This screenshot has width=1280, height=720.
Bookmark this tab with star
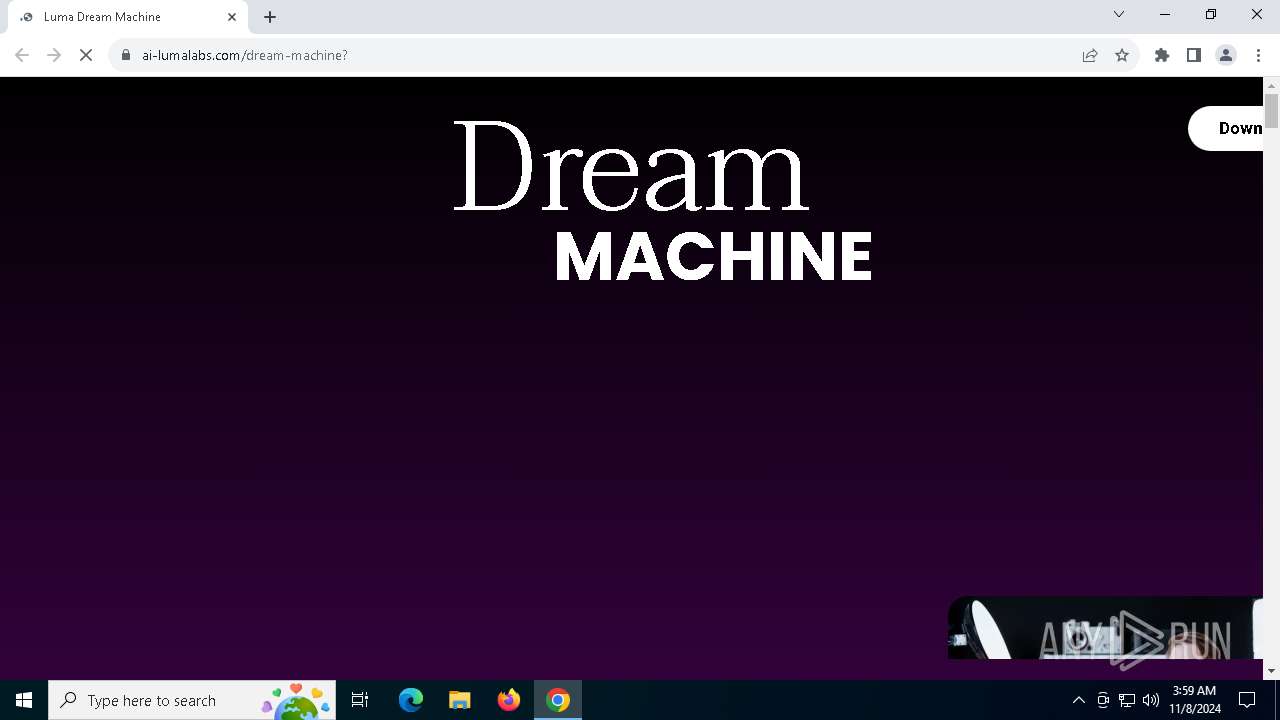[x=1122, y=55]
